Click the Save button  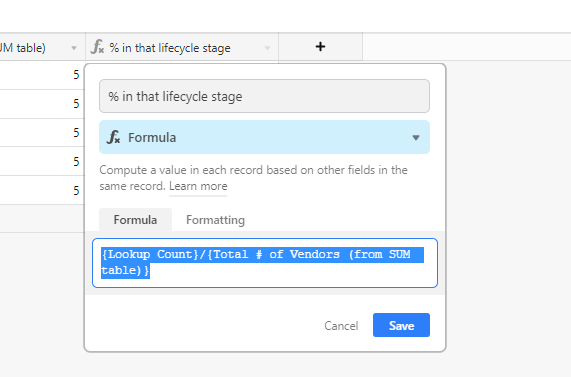401,325
